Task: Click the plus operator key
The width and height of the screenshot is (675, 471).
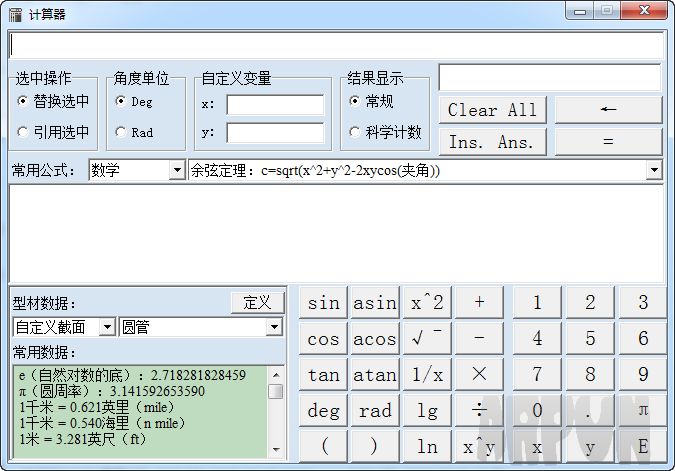Action: point(479,302)
